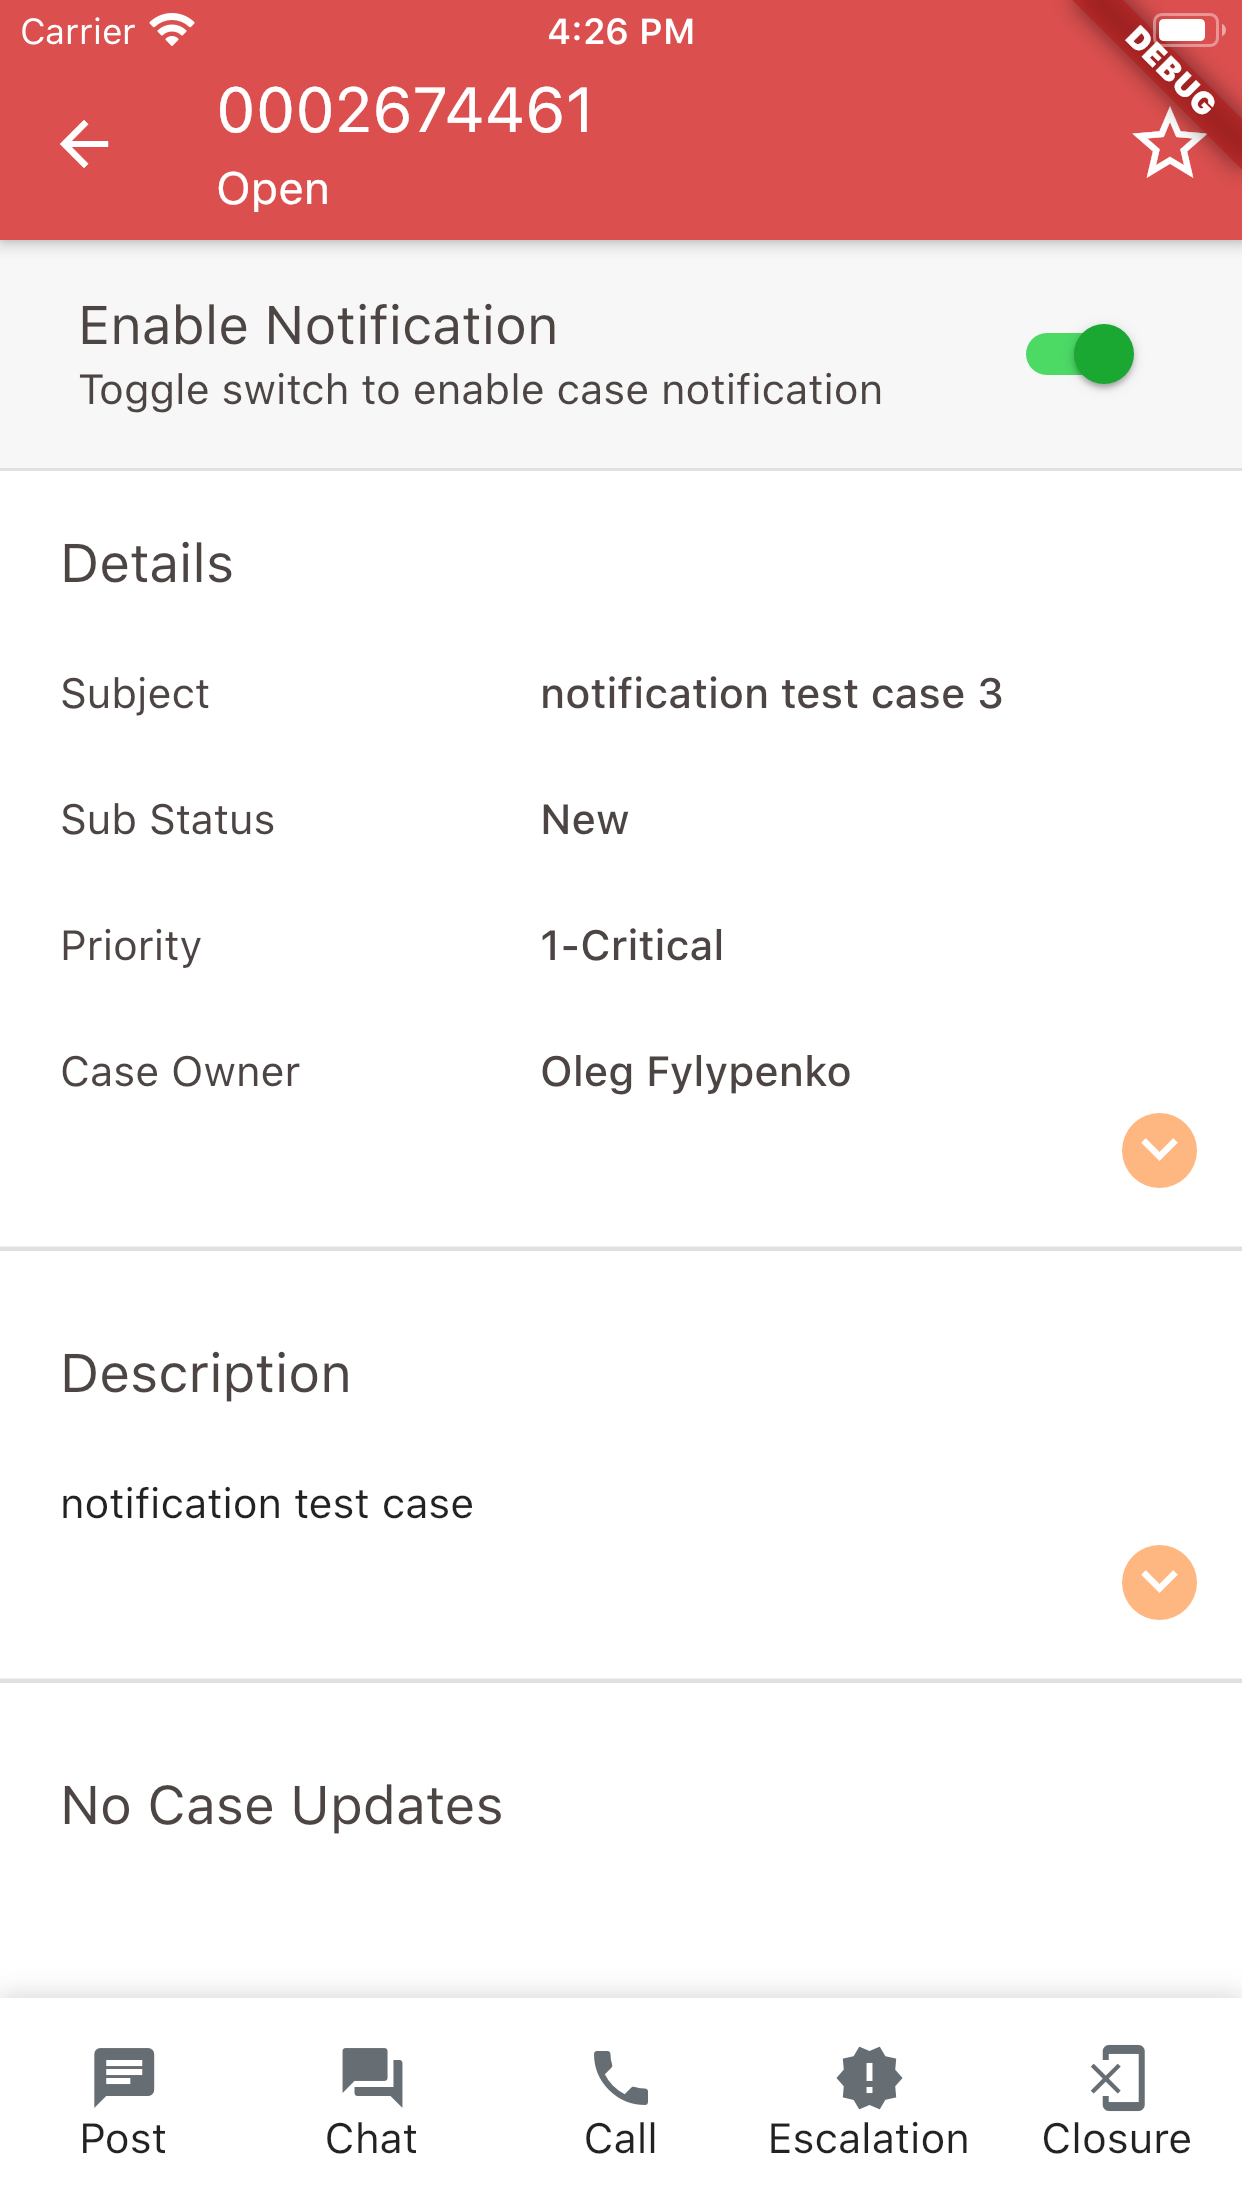Tap the Enable Notification heading
Screen dimensions: 1242x2208
pyautogui.click(x=318, y=326)
